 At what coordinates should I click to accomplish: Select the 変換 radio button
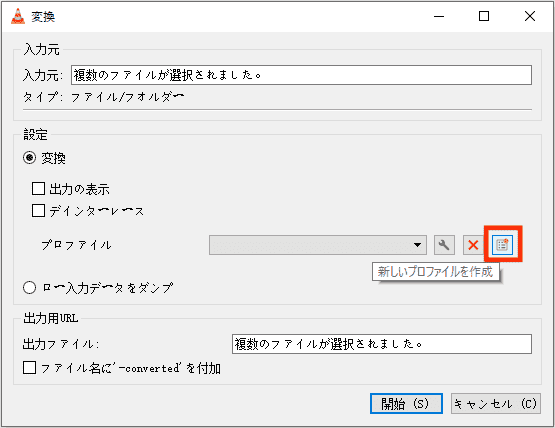point(29,158)
